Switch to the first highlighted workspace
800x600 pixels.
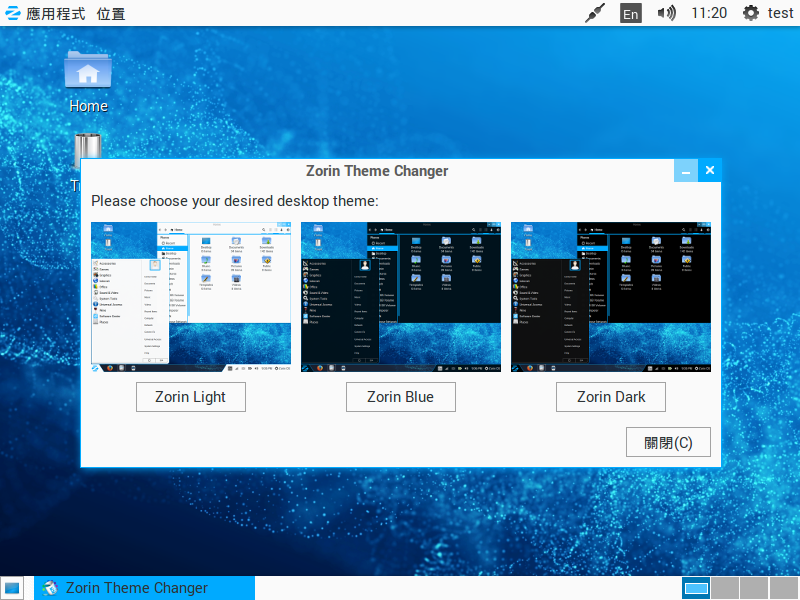coord(696,588)
